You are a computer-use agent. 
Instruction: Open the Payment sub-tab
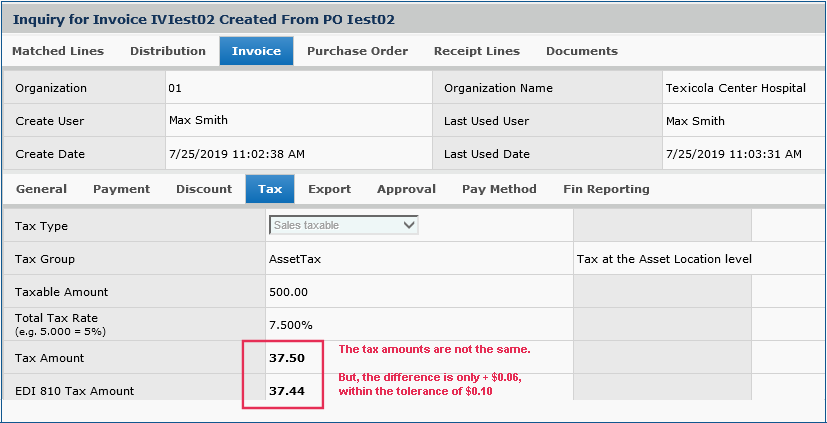[x=121, y=189]
